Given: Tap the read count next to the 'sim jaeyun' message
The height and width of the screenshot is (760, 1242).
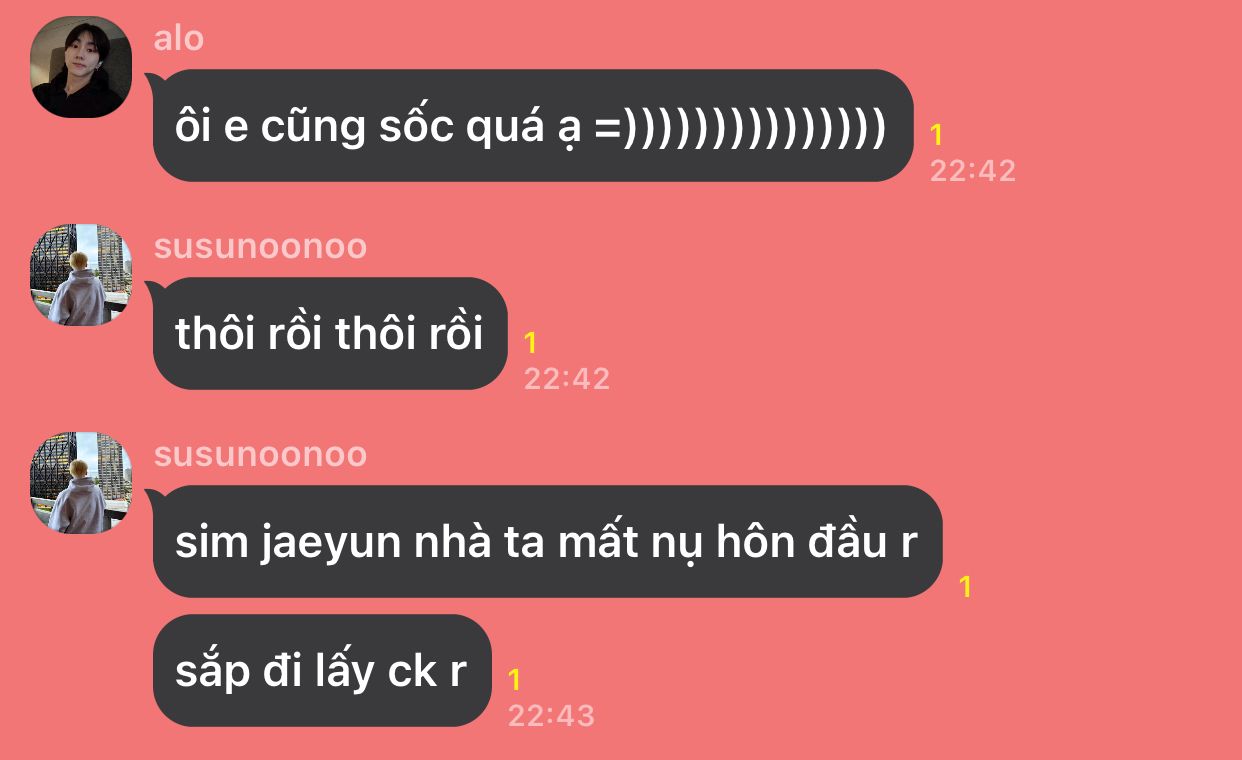Looking at the screenshot, I should pyautogui.click(x=966, y=587).
